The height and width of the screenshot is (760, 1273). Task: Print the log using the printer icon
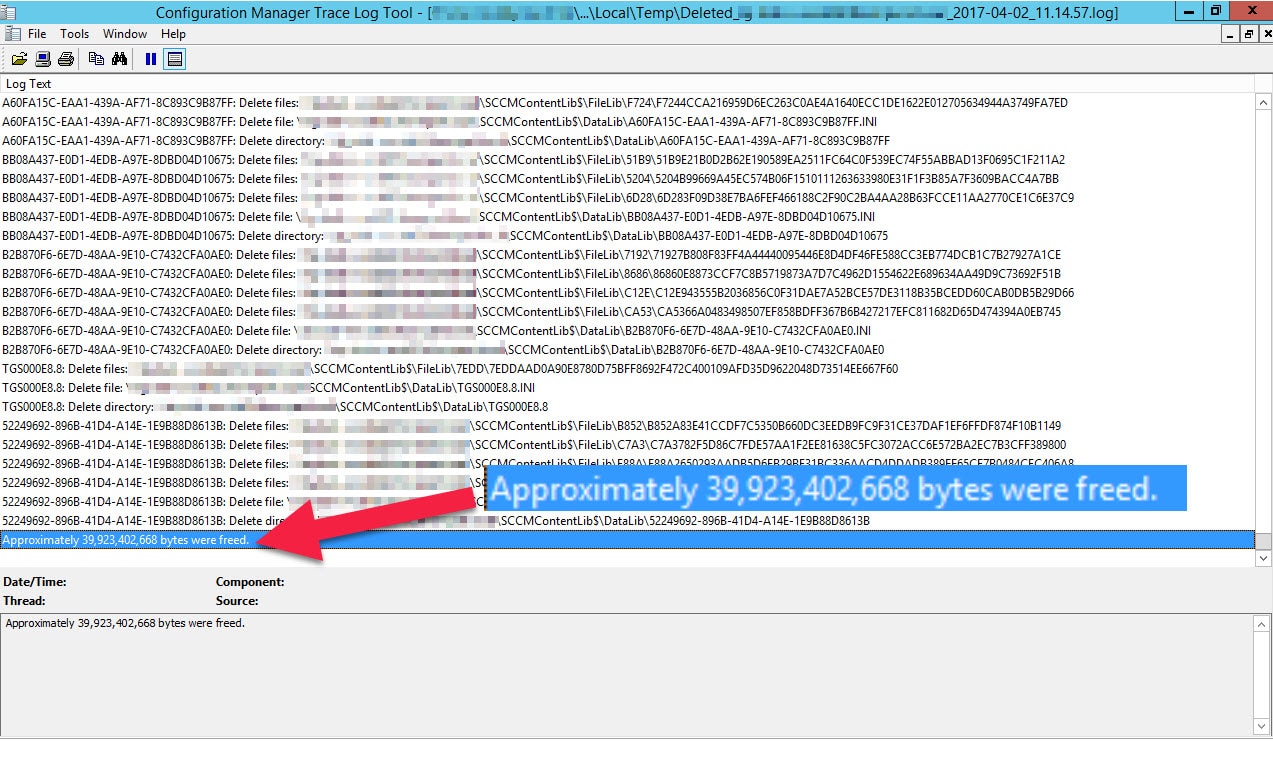pos(66,59)
